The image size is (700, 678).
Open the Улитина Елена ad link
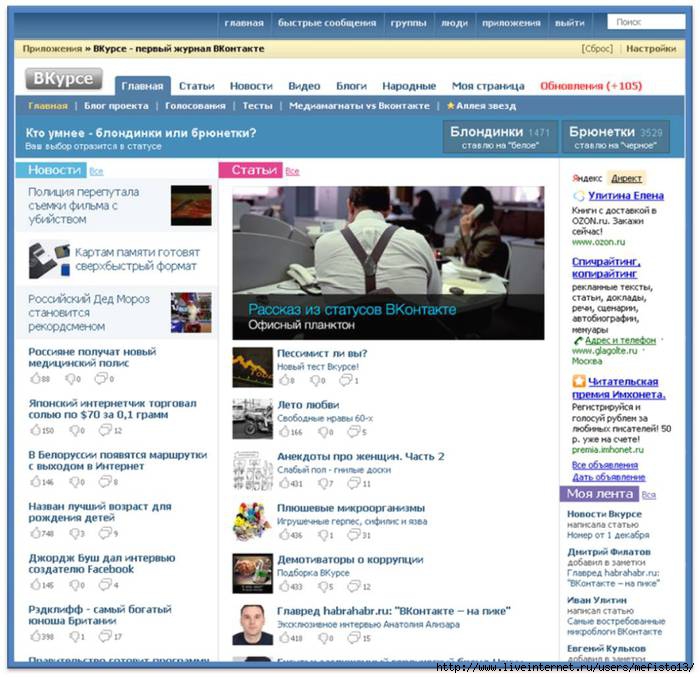pyautogui.click(x=625, y=195)
